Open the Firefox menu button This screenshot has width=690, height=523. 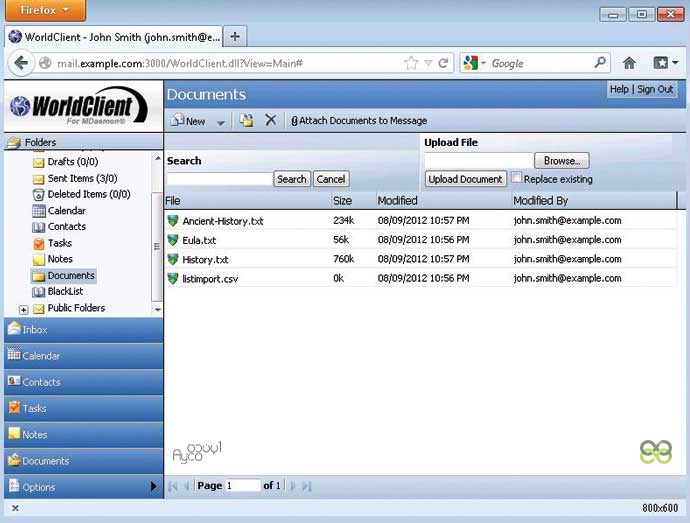[43, 11]
